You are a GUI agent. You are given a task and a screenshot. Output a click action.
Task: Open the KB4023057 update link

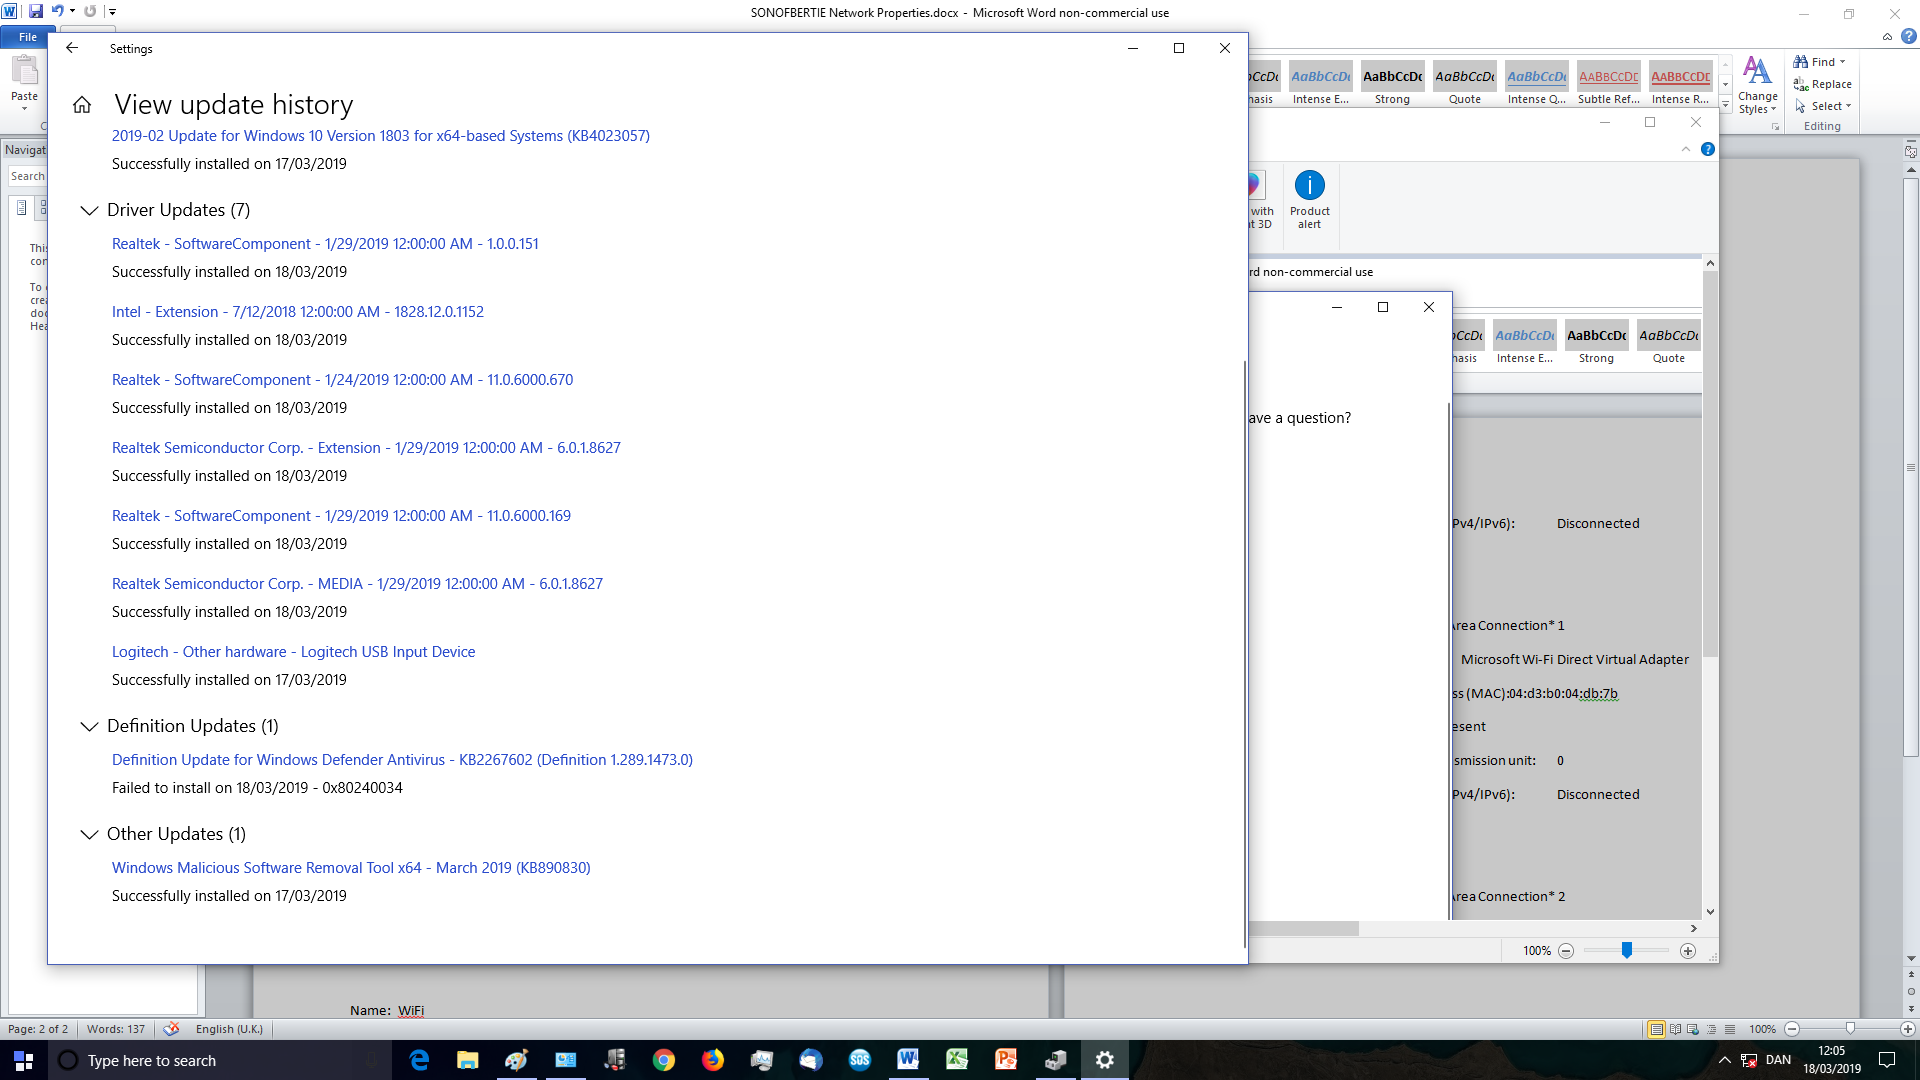[381, 136]
